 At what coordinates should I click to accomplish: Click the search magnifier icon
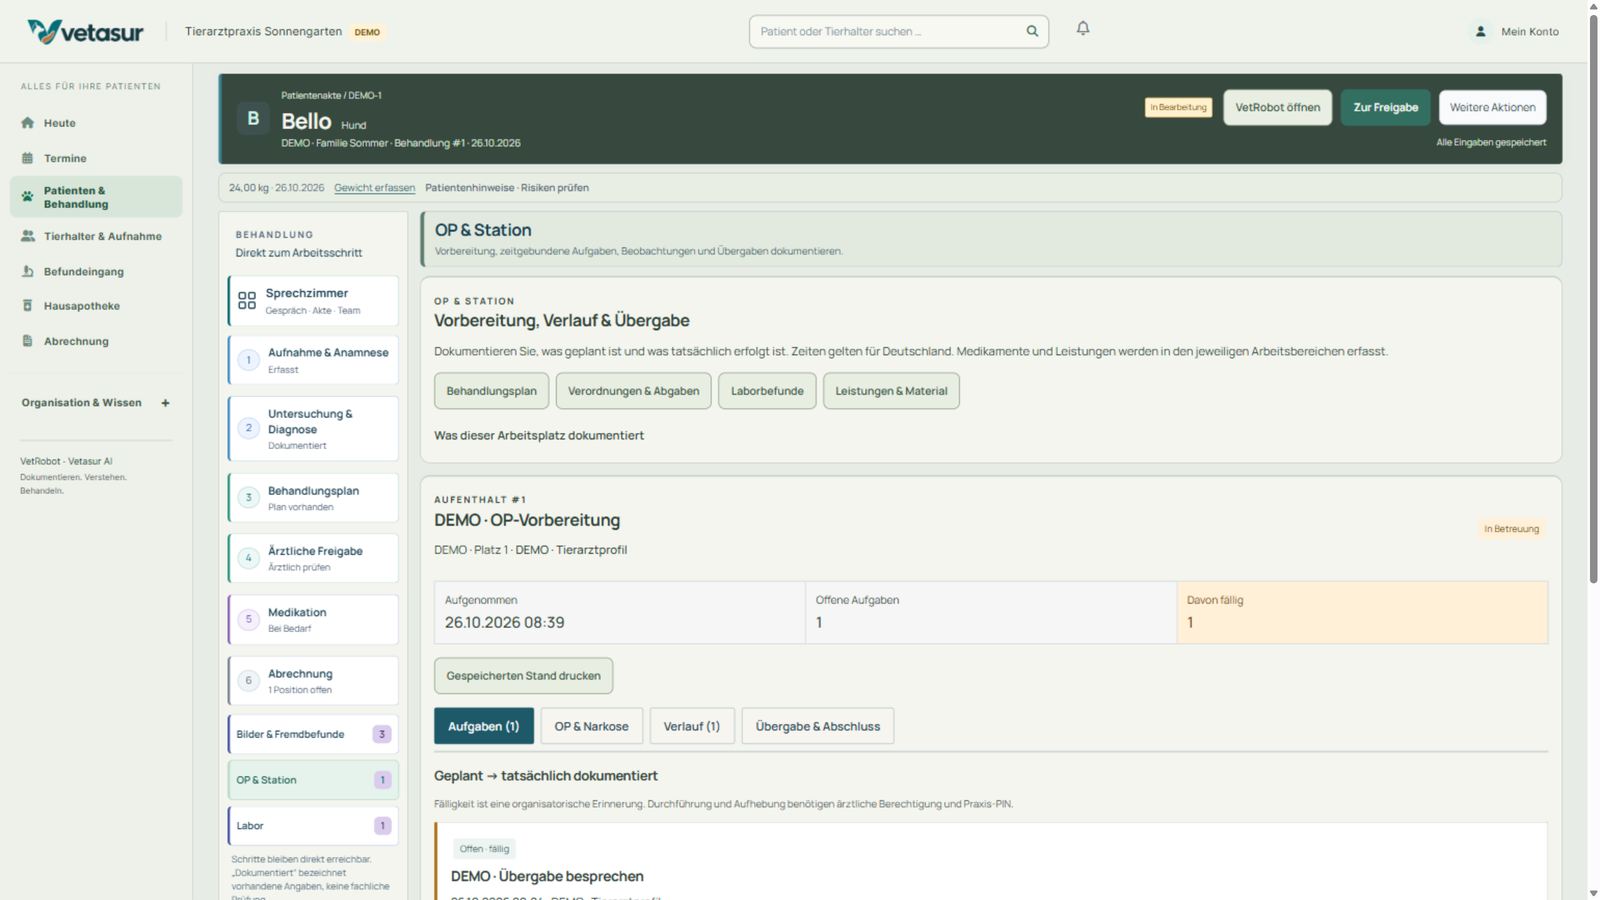1032,31
